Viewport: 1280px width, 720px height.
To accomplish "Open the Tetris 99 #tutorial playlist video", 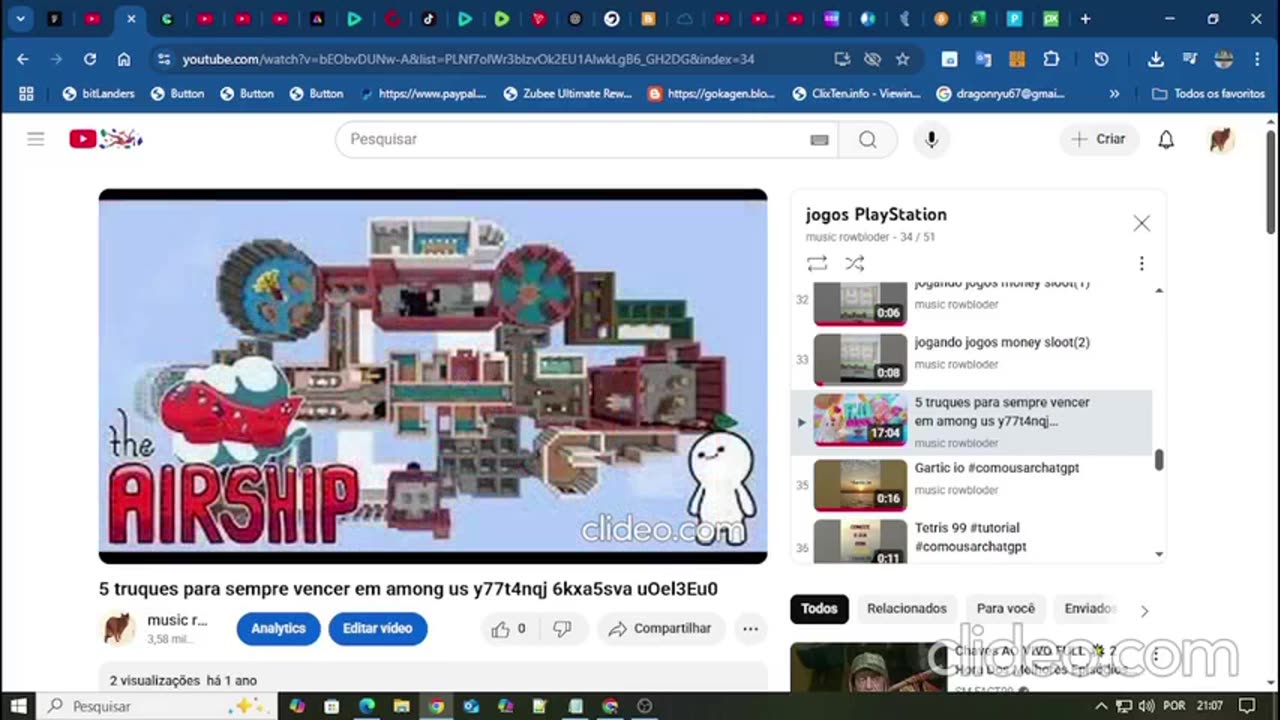I will coord(972,540).
